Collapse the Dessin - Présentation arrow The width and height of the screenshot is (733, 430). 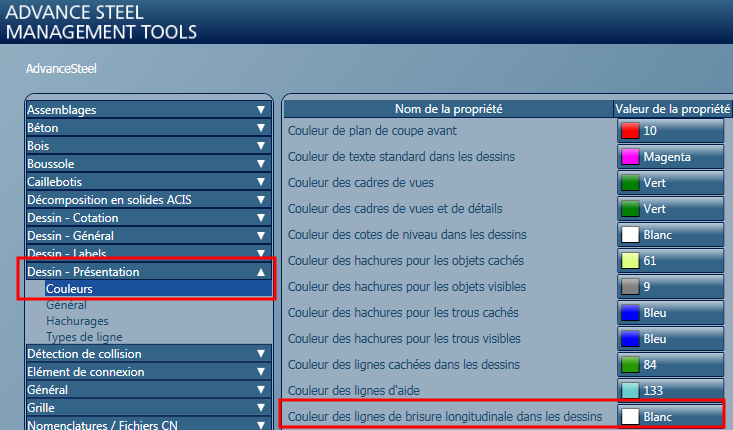(261, 272)
